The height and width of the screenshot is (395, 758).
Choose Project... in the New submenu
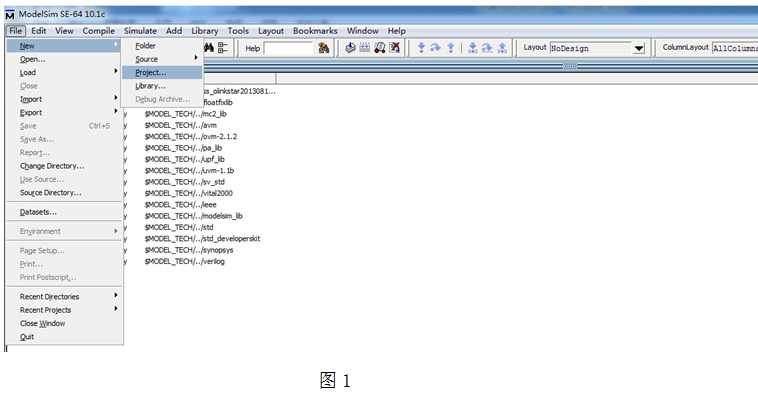point(162,73)
